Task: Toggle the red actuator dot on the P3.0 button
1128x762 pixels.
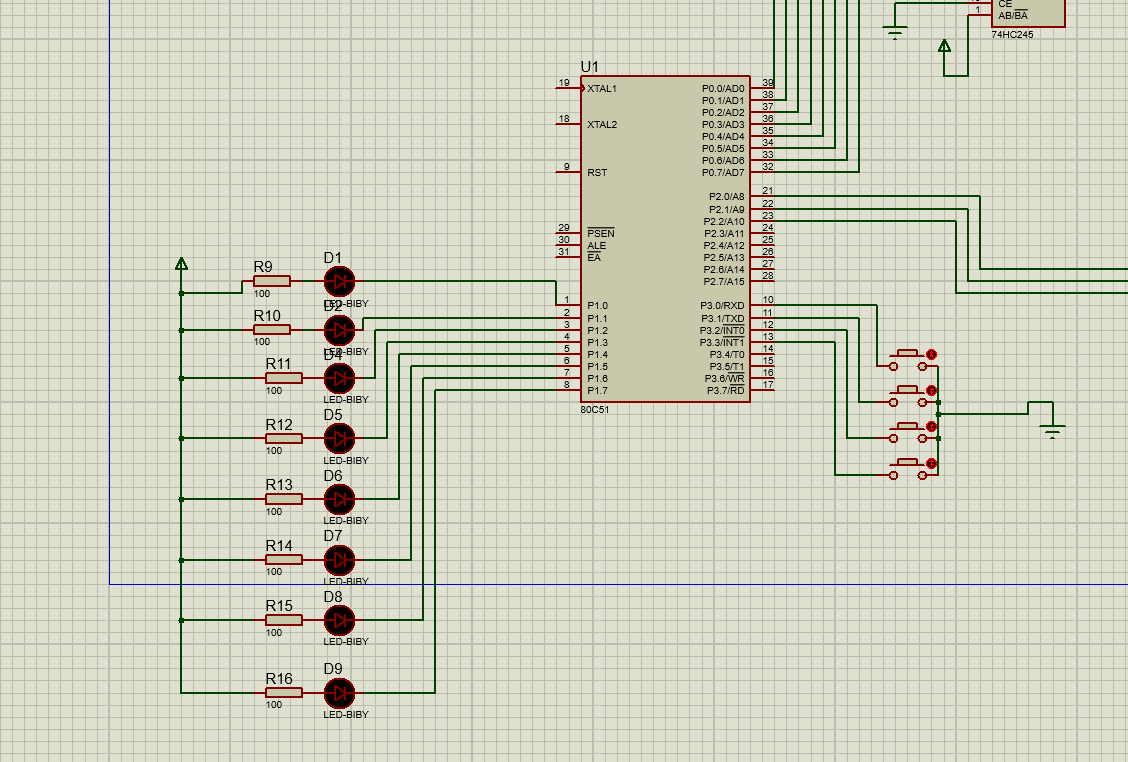Action: point(932,354)
